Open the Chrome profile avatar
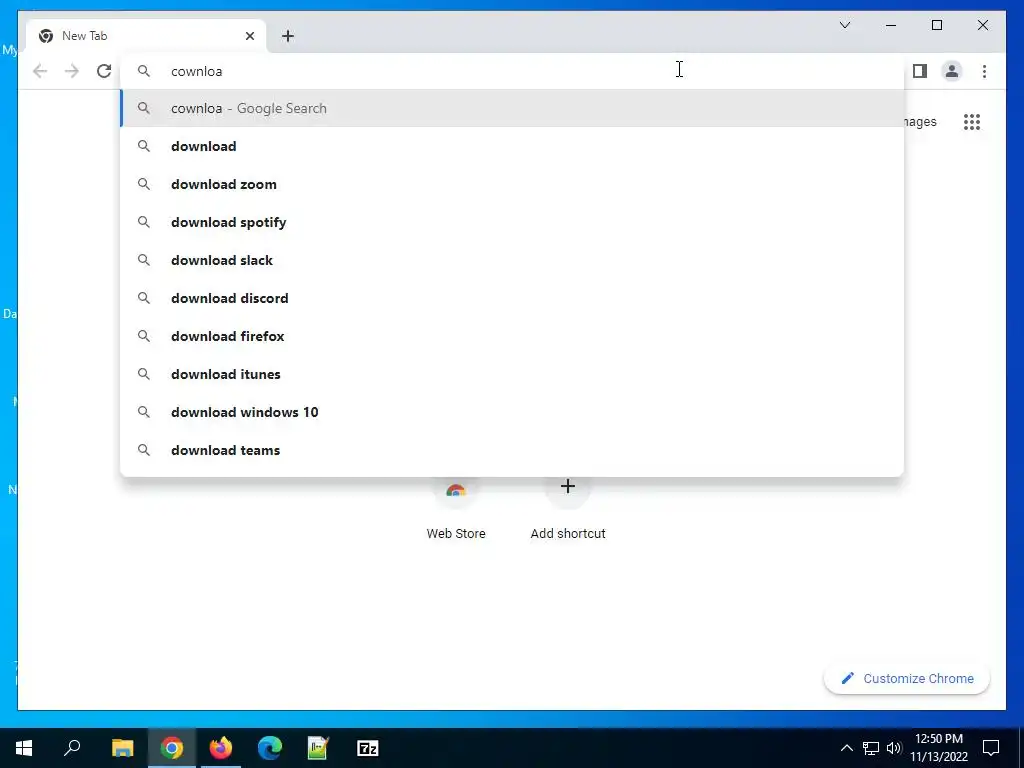Image resolution: width=1024 pixels, height=768 pixels. tap(952, 71)
